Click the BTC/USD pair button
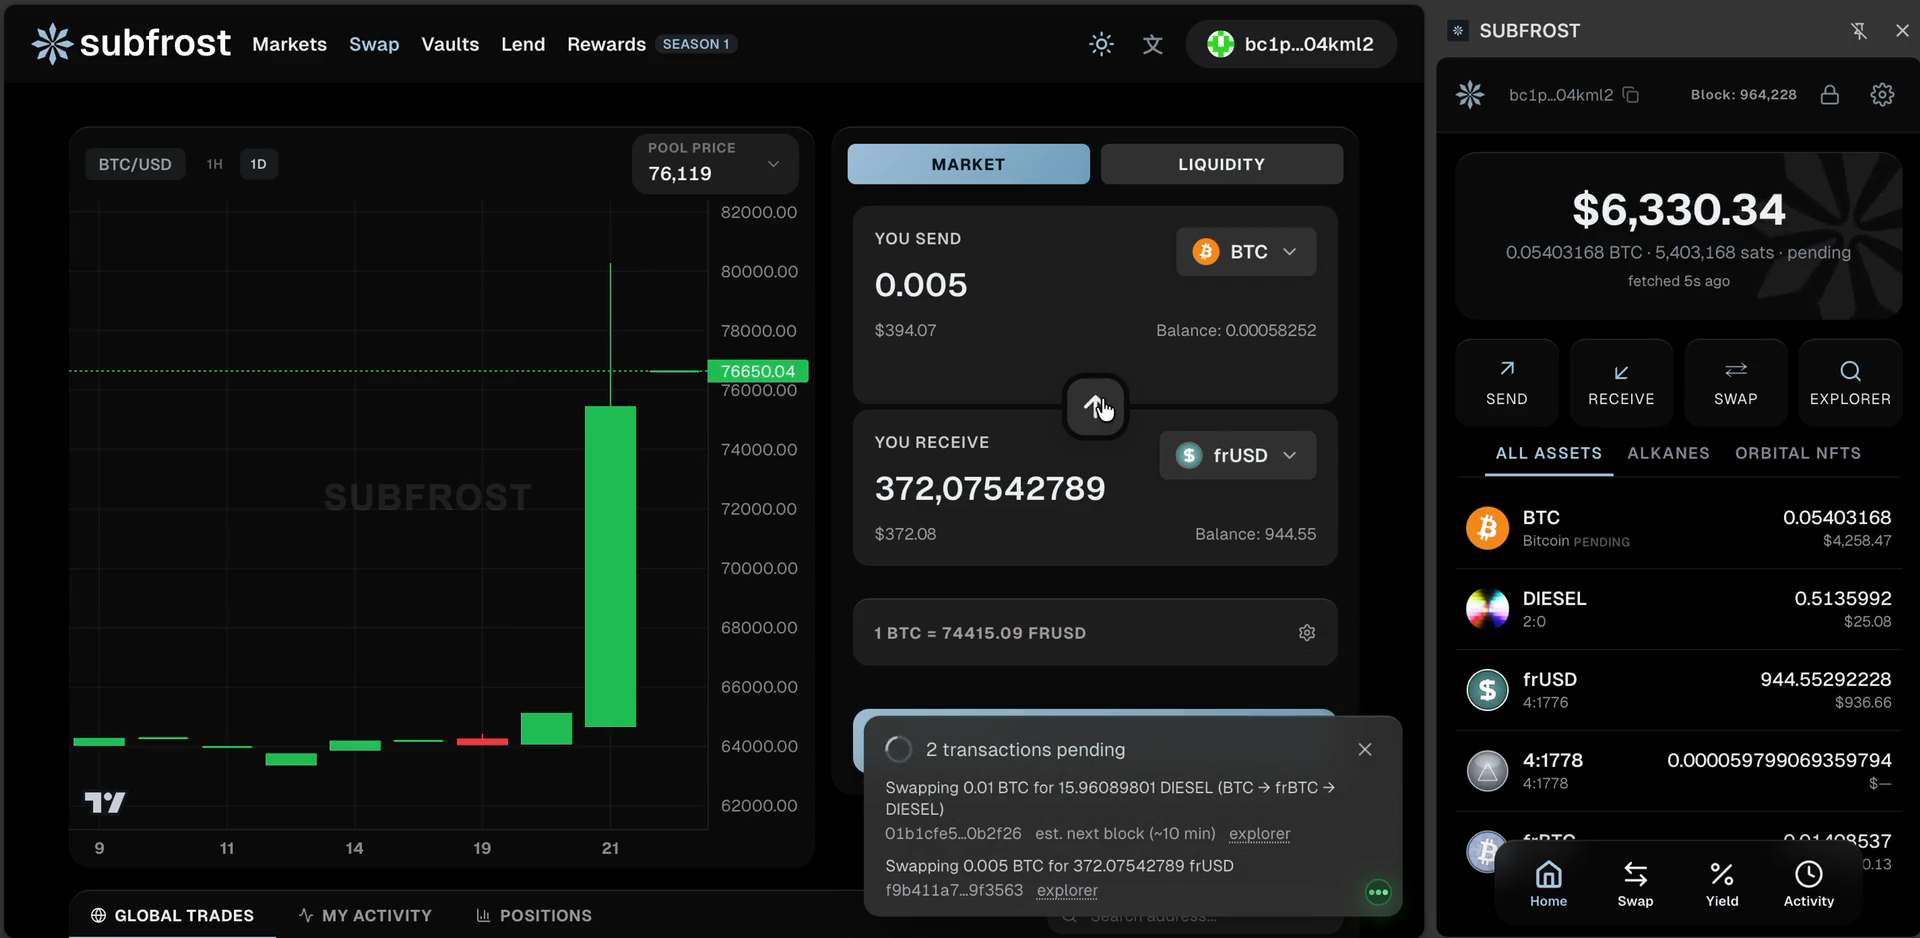Image resolution: width=1920 pixels, height=938 pixels. [135, 164]
